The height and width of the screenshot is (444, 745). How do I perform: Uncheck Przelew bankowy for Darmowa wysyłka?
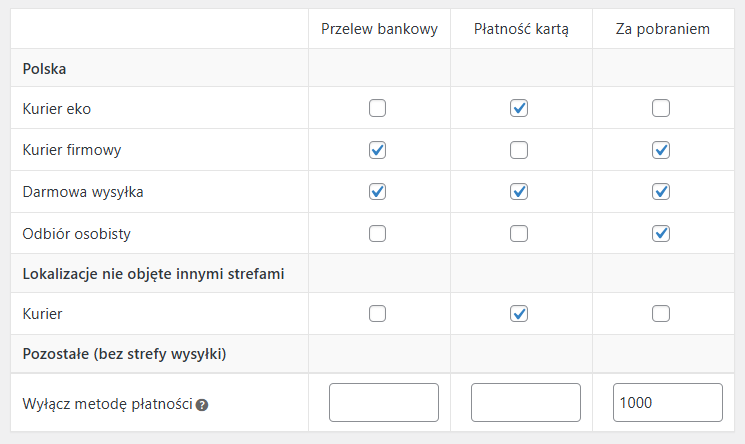point(377,192)
